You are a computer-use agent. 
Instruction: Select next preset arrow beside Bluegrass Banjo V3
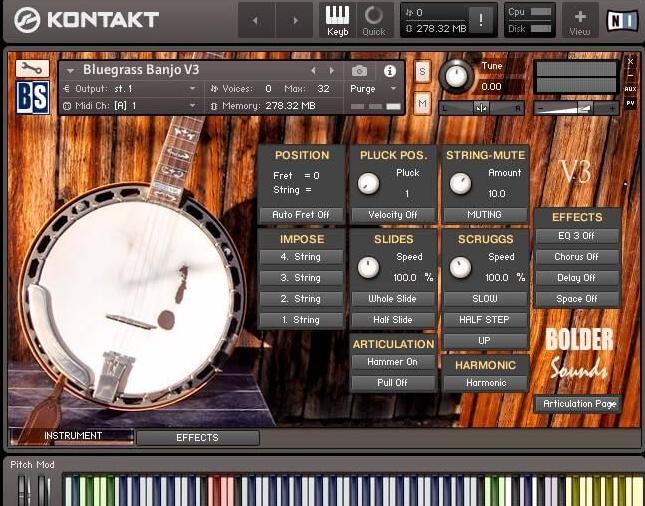[332, 71]
